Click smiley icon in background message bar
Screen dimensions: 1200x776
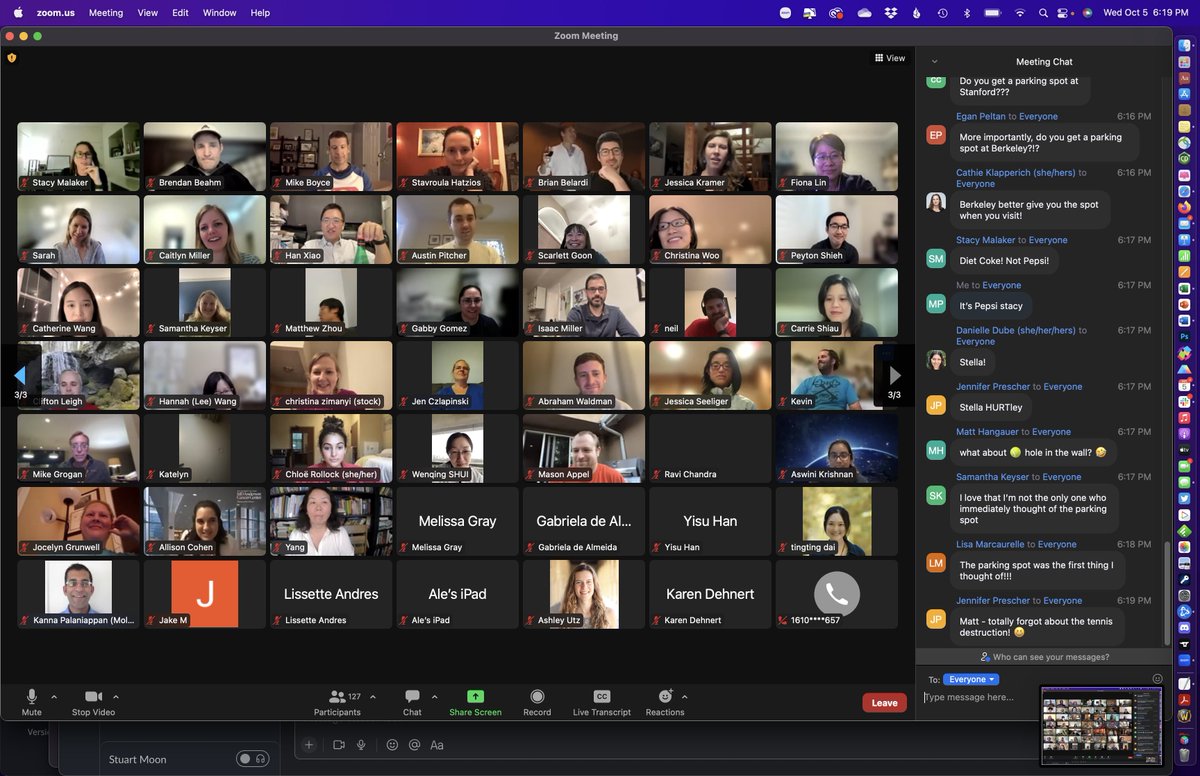click(392, 745)
